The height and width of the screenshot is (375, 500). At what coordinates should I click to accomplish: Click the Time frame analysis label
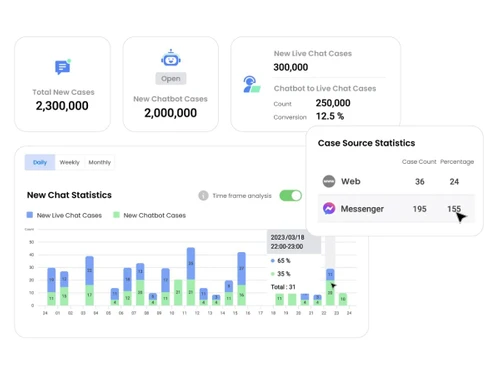[242, 196]
